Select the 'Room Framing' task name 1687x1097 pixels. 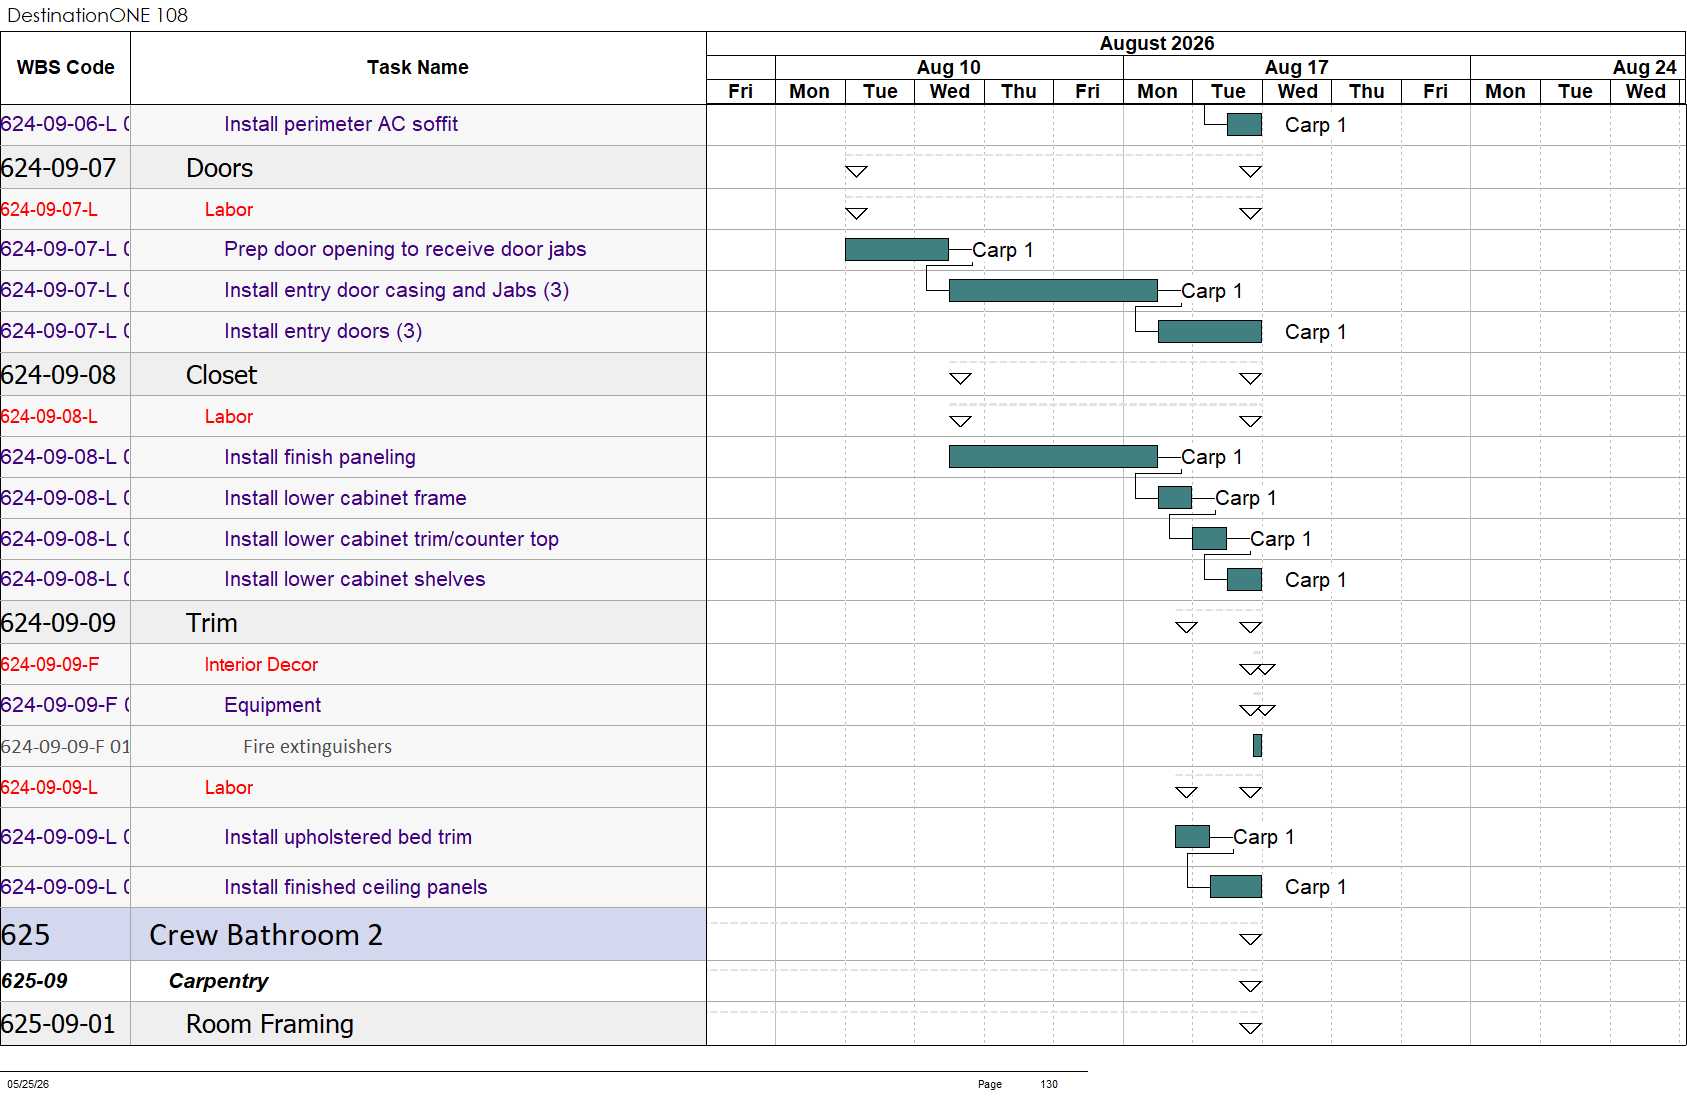click(x=270, y=1024)
